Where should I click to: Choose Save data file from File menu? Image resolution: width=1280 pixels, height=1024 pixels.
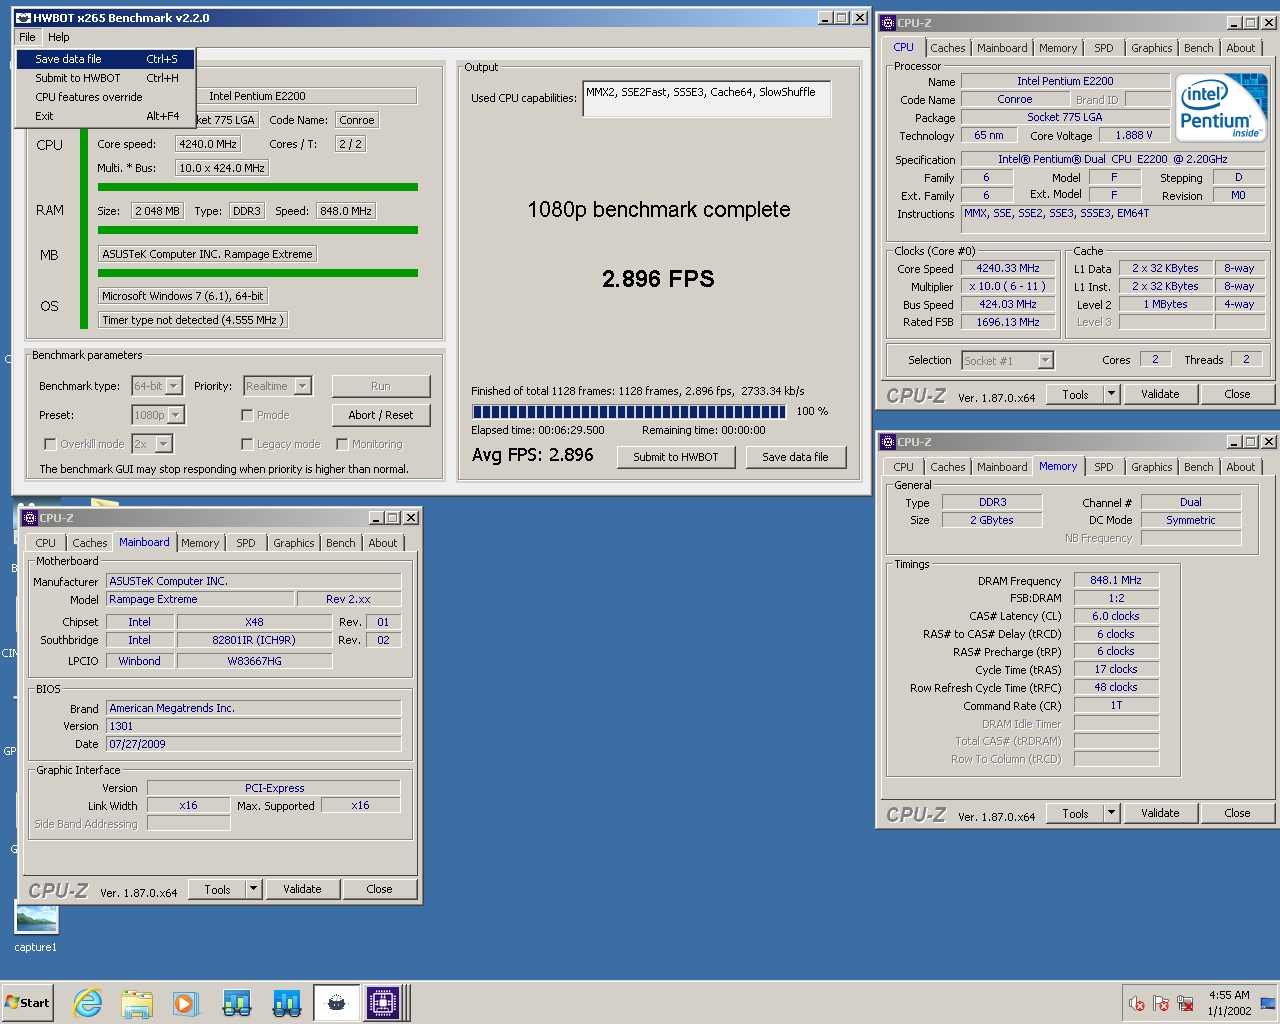coord(105,59)
